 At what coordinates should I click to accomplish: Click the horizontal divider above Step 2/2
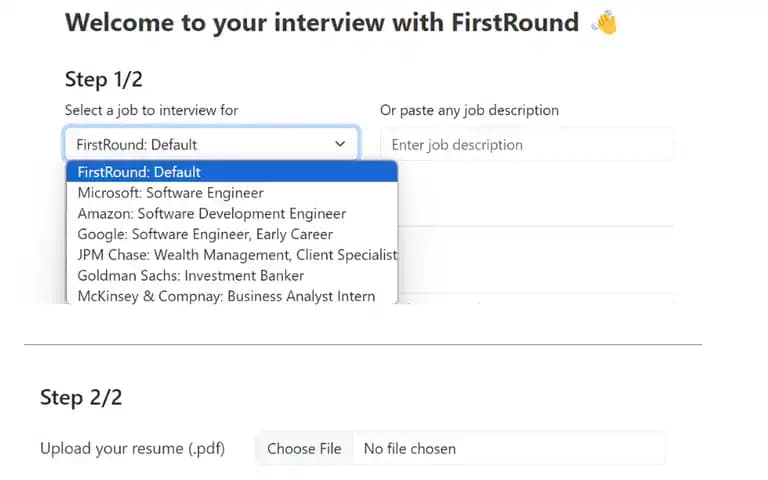click(363, 344)
